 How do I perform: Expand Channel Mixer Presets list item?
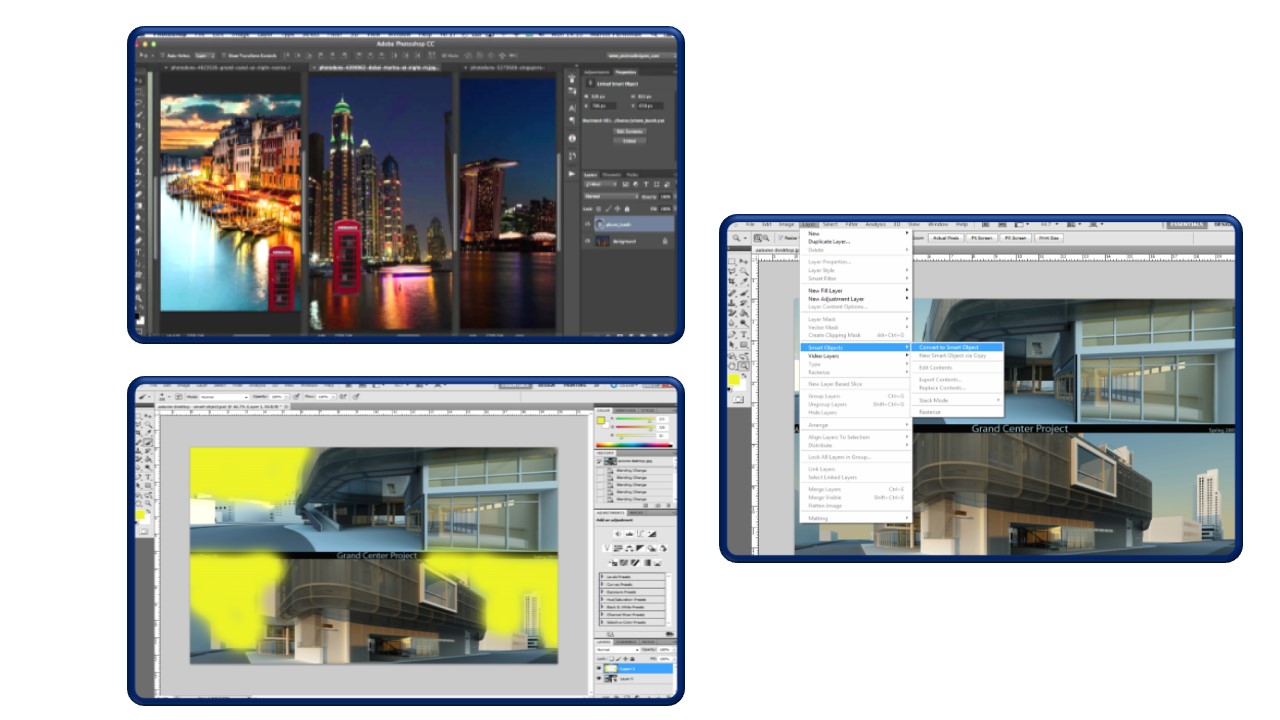(x=602, y=615)
